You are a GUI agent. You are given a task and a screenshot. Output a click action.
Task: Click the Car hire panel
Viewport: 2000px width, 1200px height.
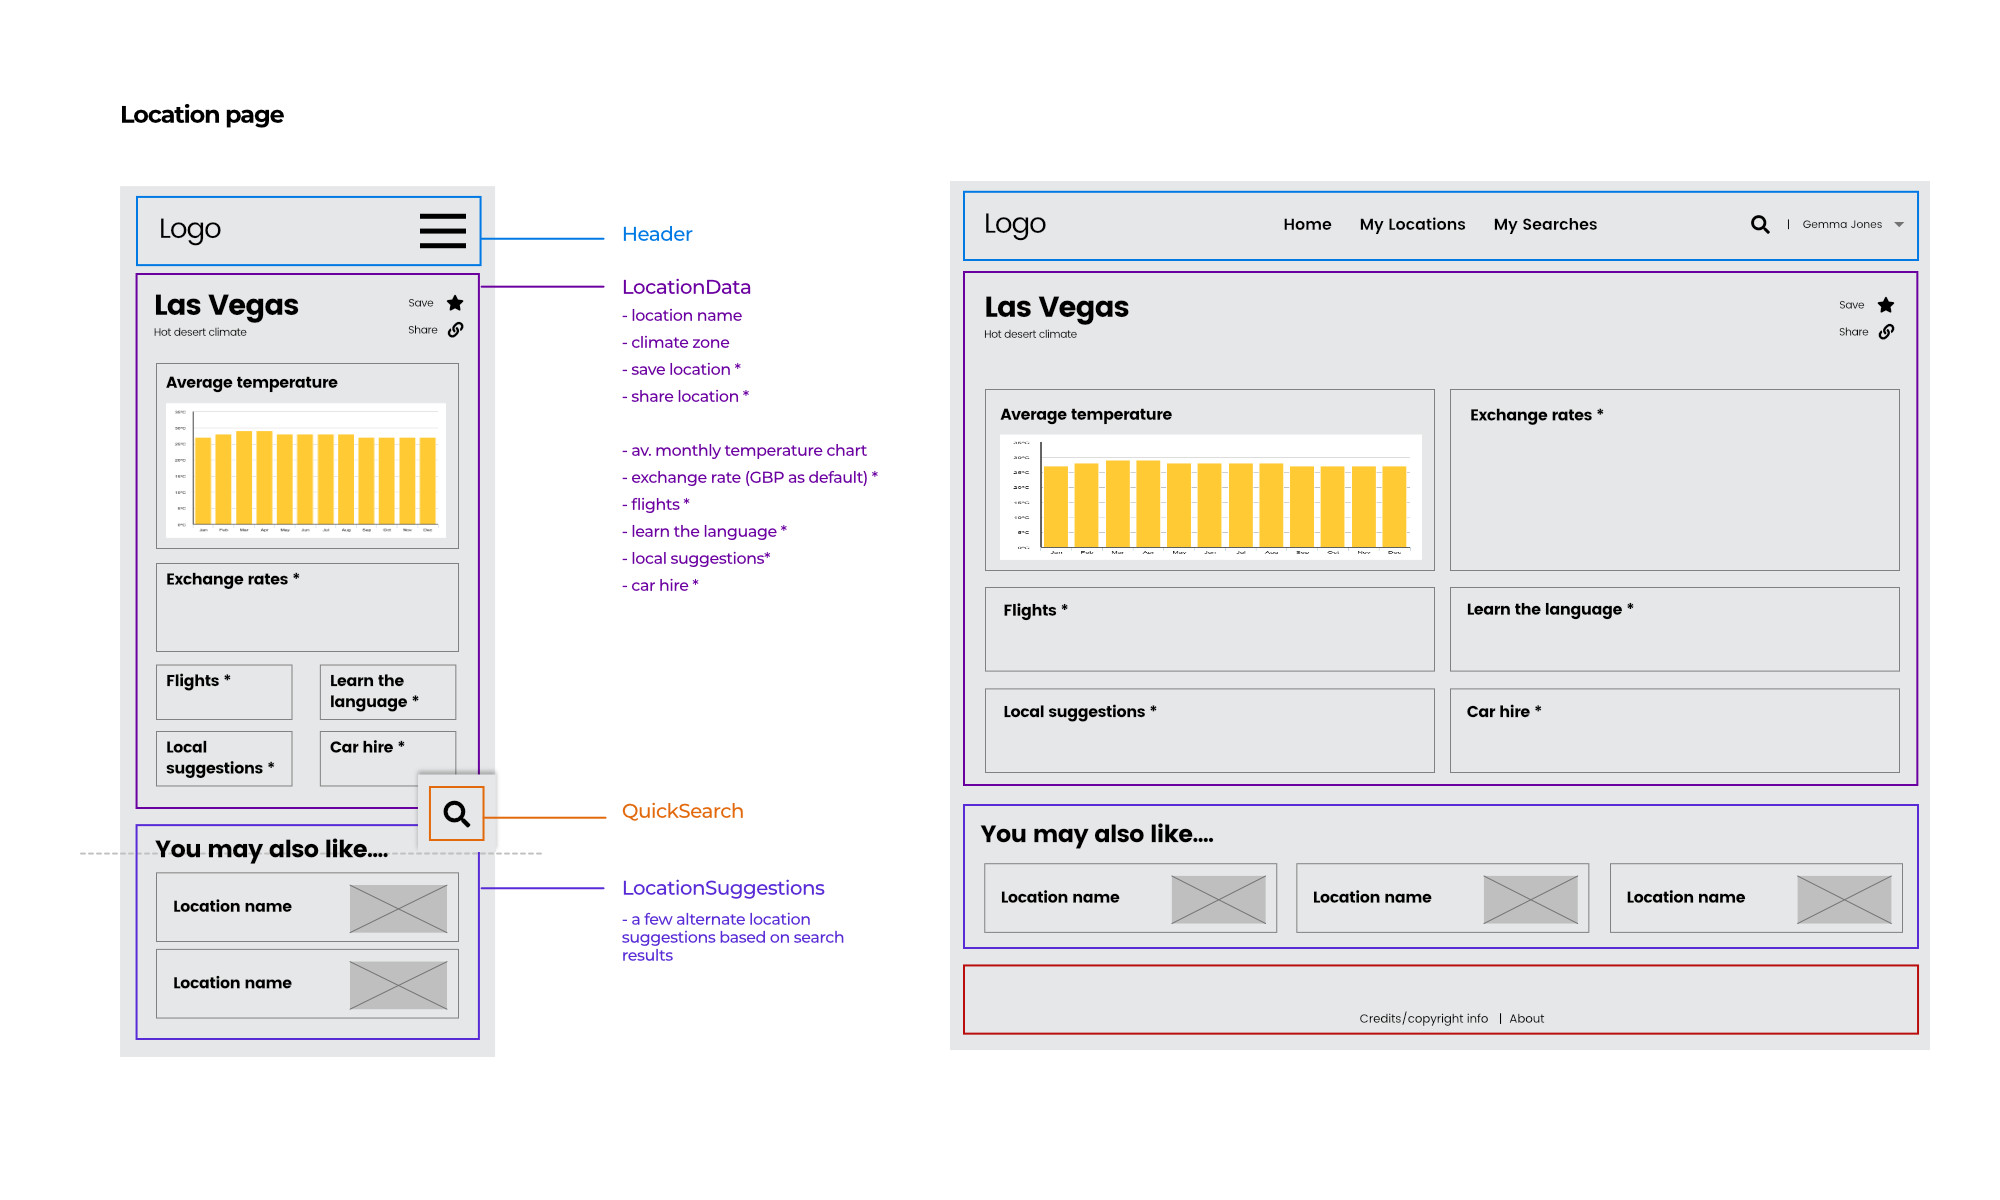click(x=1674, y=731)
